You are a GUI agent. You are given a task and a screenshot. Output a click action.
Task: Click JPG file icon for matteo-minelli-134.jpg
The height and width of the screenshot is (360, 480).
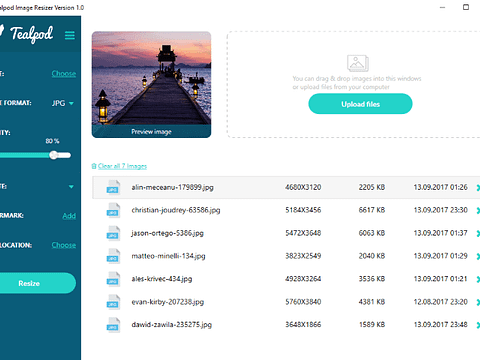pos(113,256)
